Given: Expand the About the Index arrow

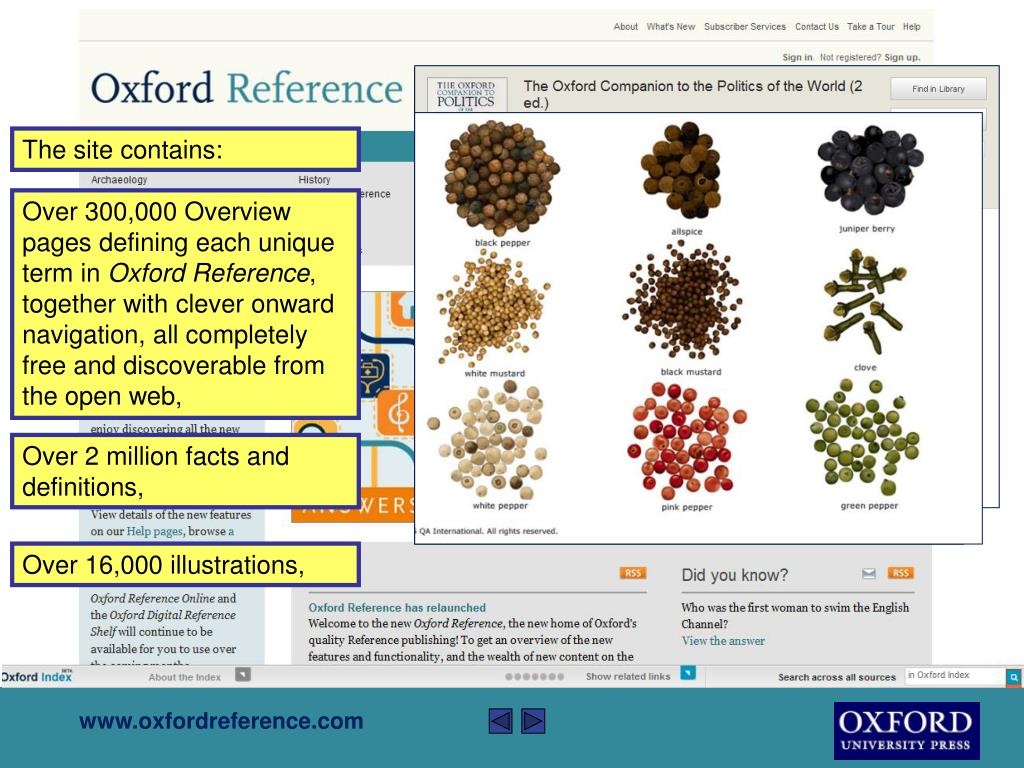Looking at the screenshot, I should [243, 675].
